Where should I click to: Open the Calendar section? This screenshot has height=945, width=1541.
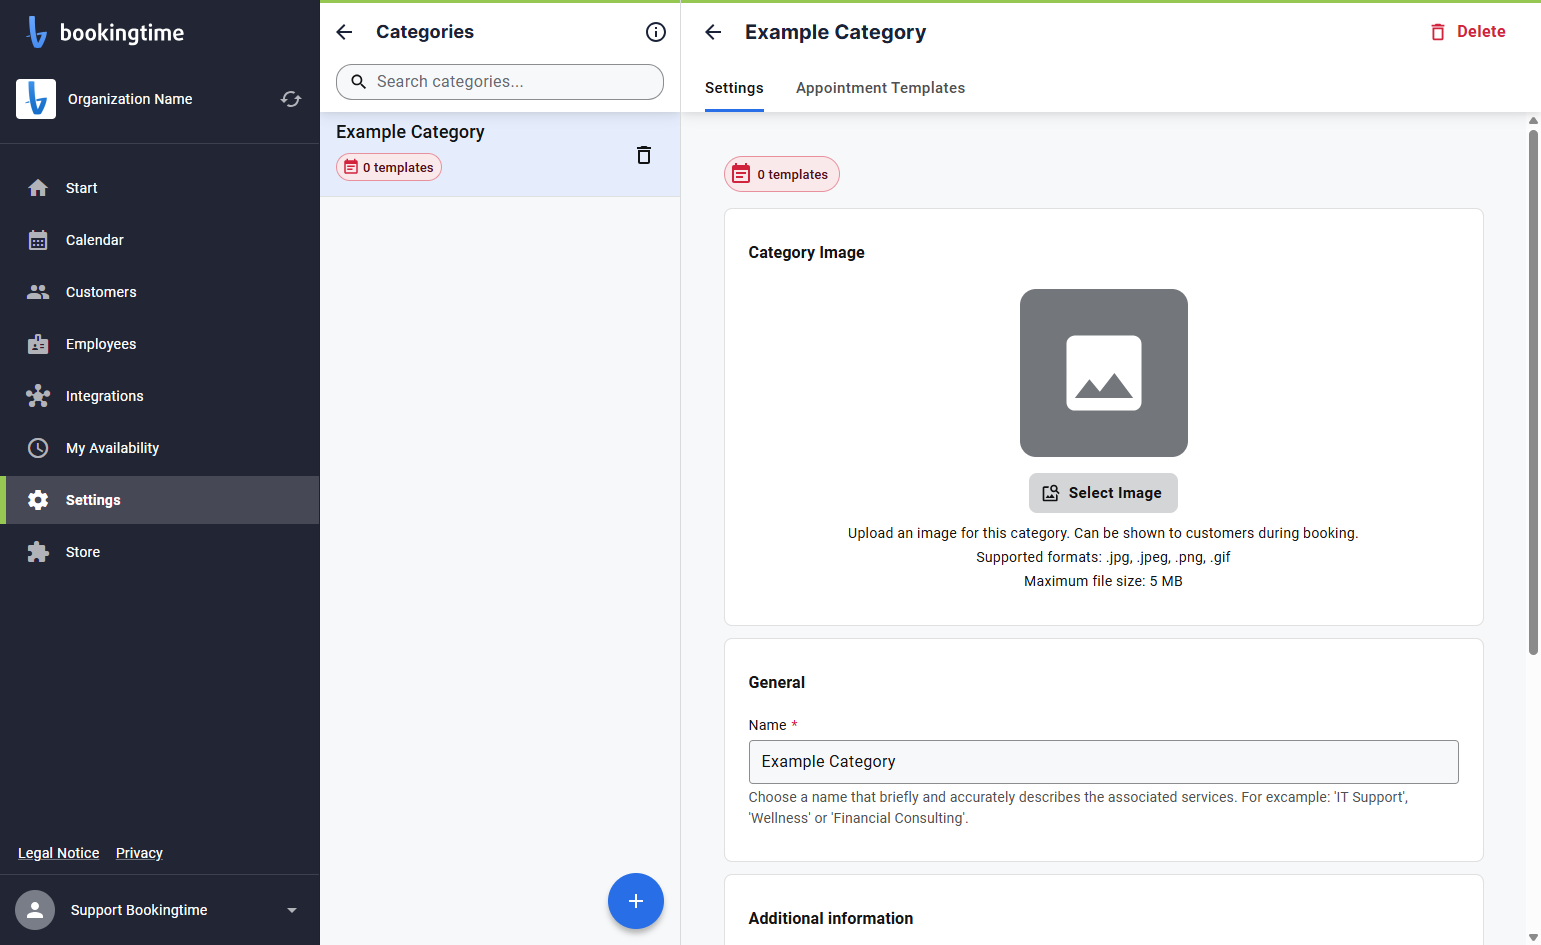[x=160, y=240]
